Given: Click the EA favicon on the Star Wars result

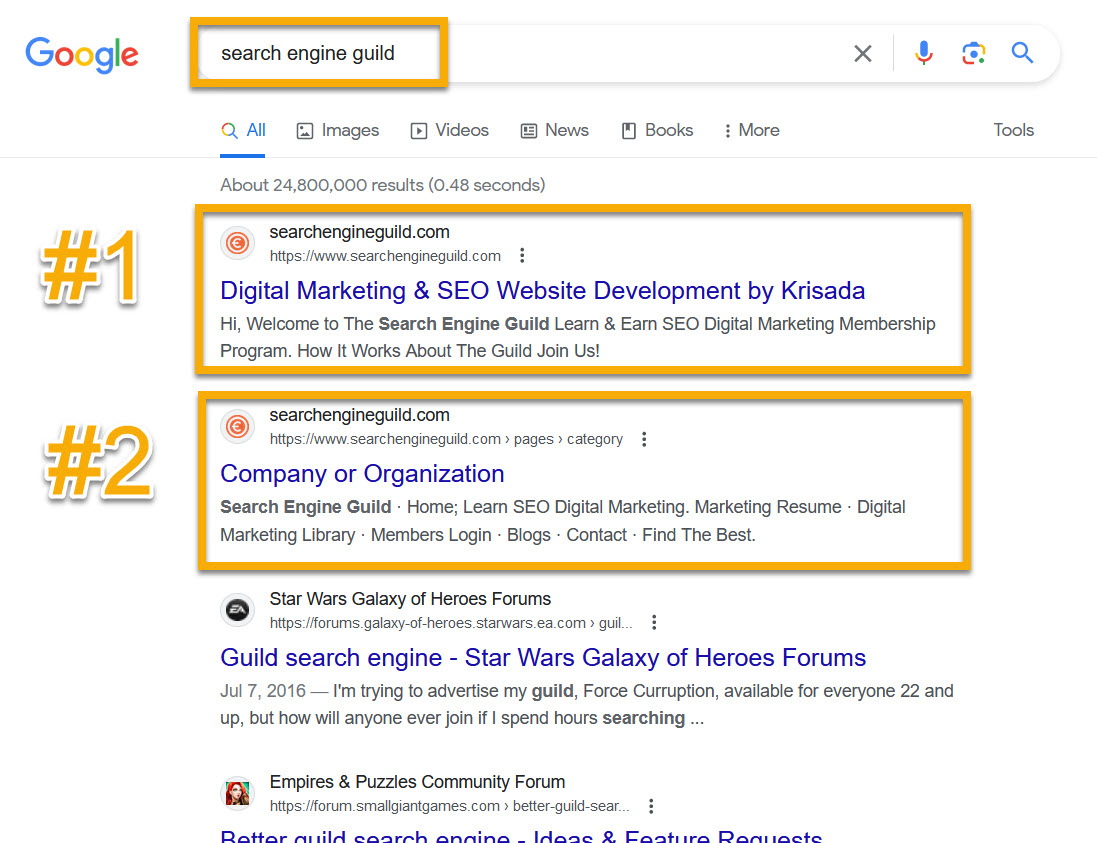Looking at the screenshot, I should click(237, 609).
